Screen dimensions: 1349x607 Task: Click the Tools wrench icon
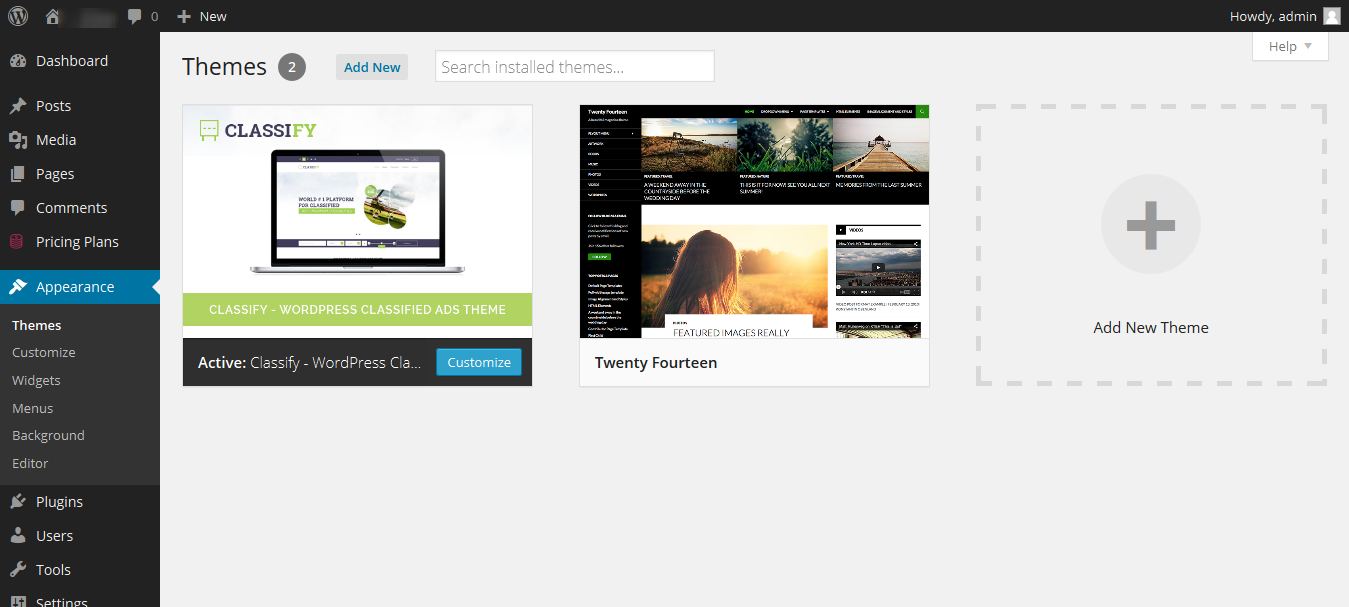18,570
